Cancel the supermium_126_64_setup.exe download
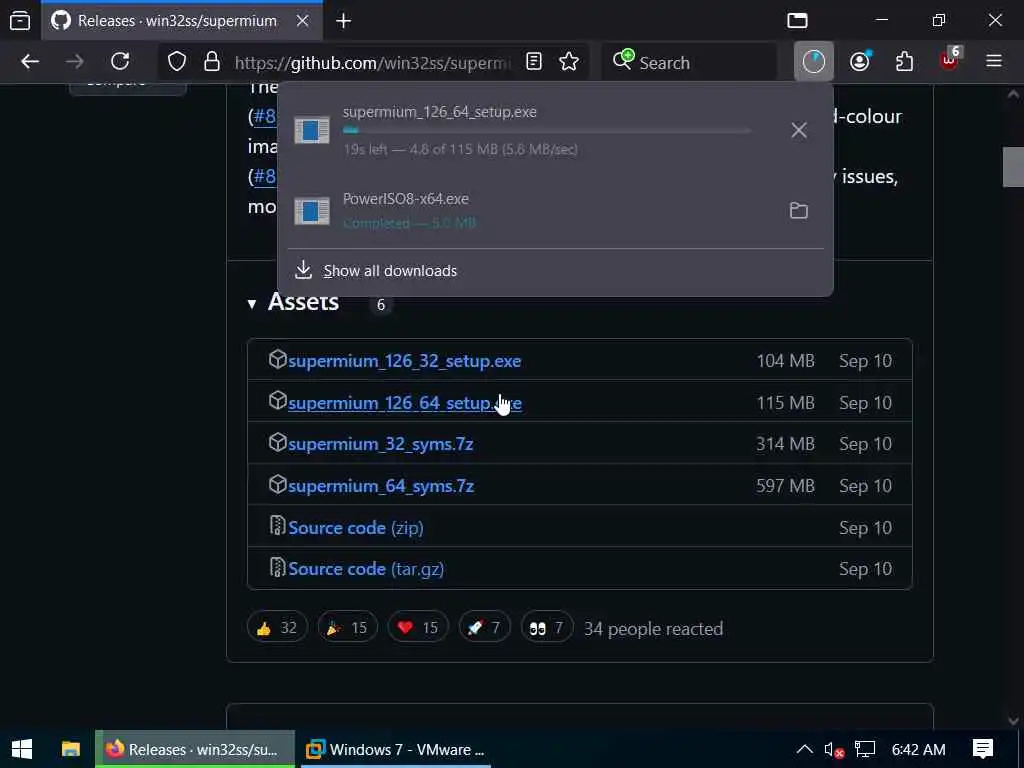Image resolution: width=1024 pixels, height=768 pixels. pos(799,130)
